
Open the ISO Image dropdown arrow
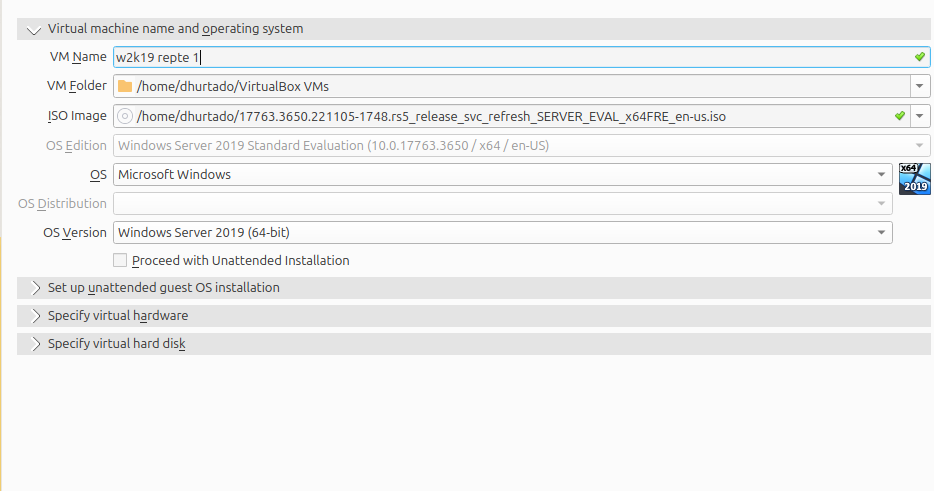[x=920, y=117]
